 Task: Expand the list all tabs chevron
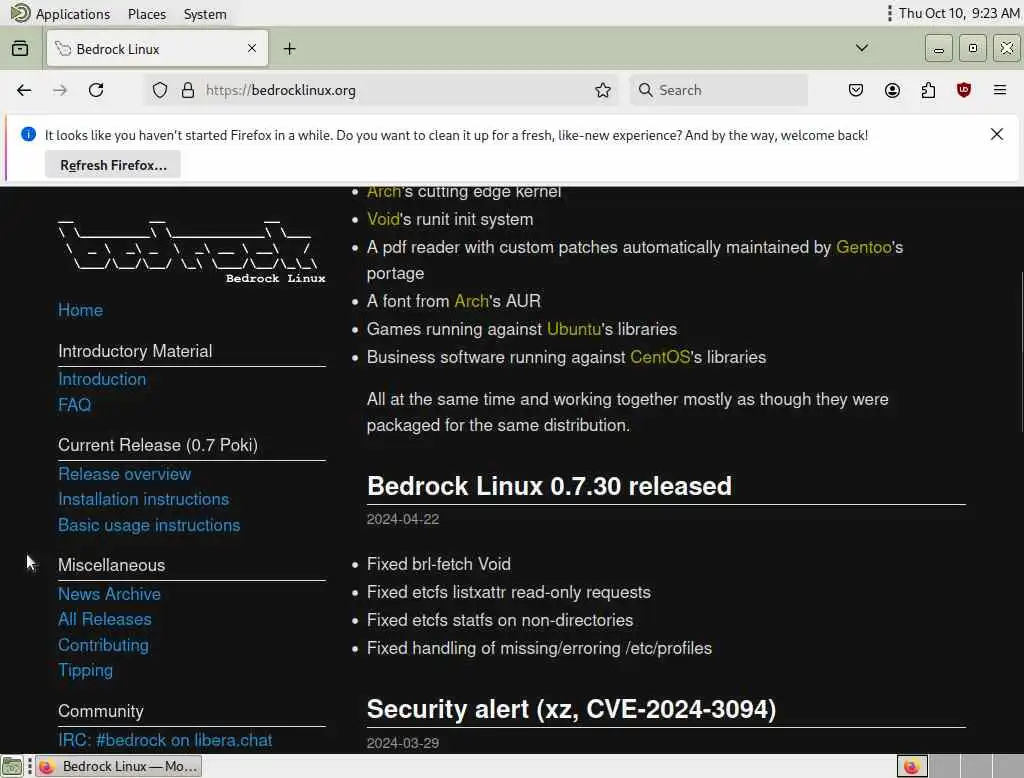tap(862, 48)
